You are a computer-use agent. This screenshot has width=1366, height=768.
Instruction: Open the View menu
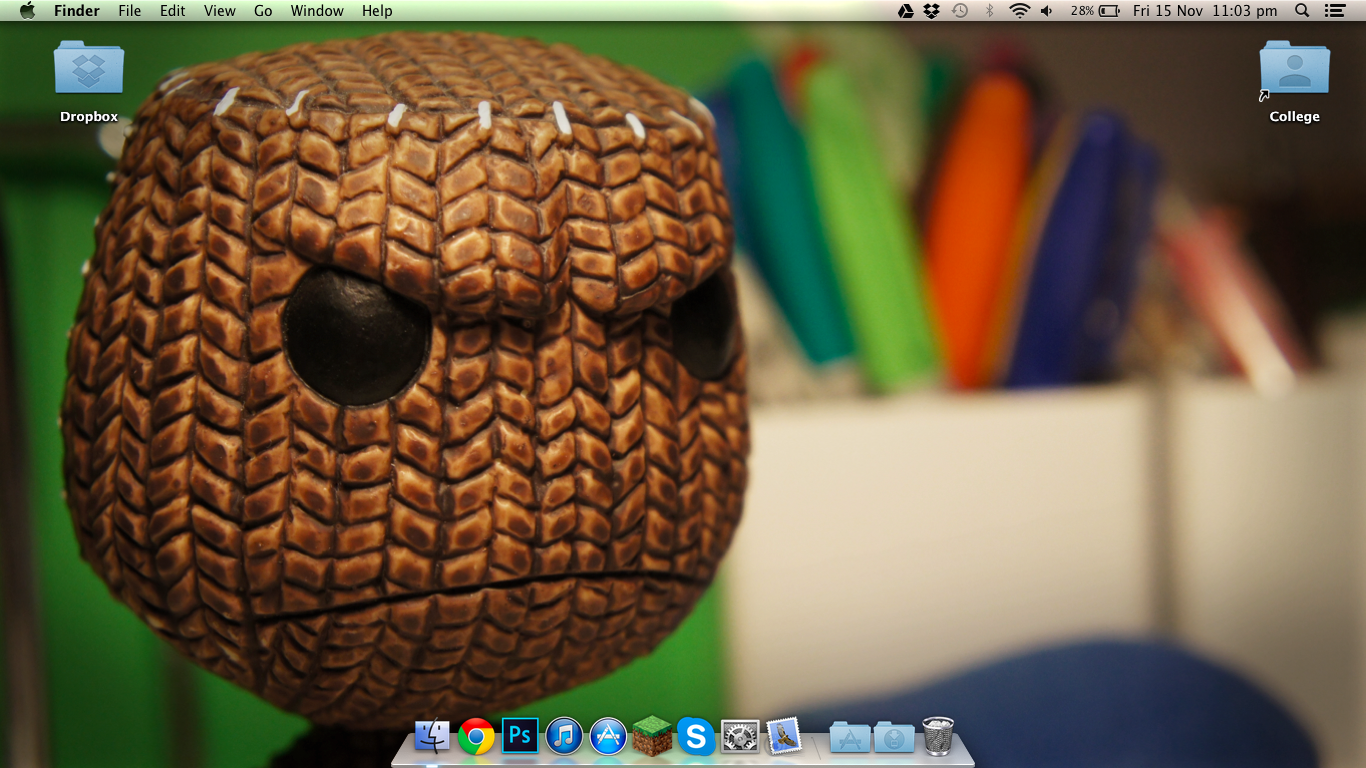(x=220, y=11)
